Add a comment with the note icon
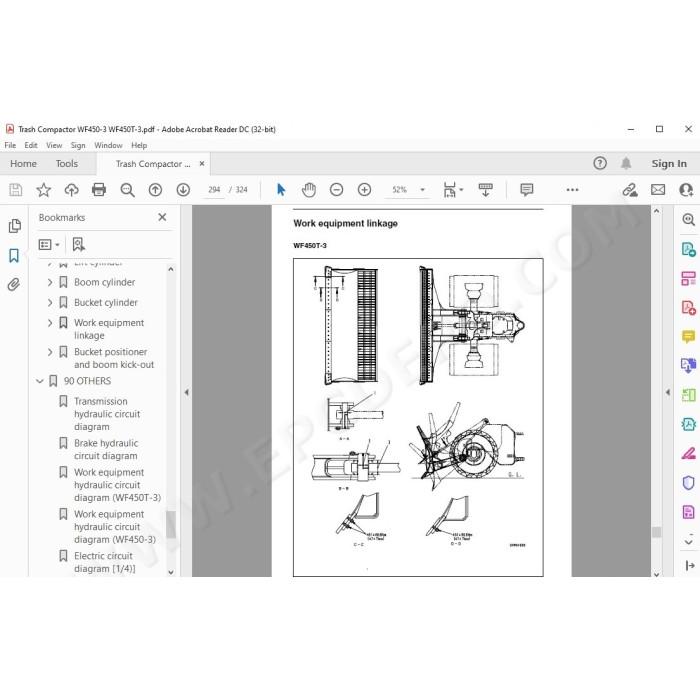Image resolution: width=700 pixels, height=700 pixels. tap(527, 190)
